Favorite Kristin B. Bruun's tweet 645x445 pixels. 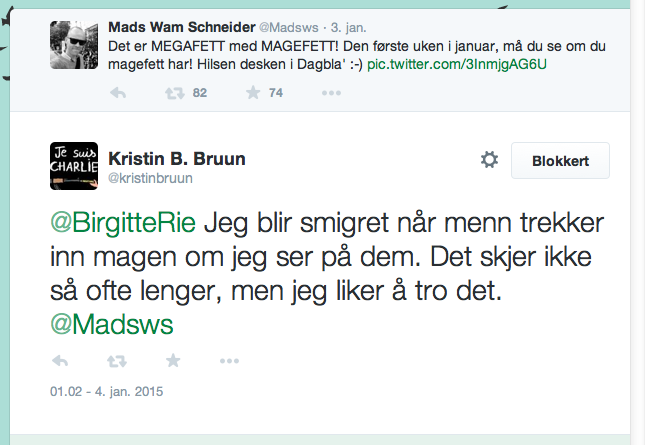(x=173, y=361)
